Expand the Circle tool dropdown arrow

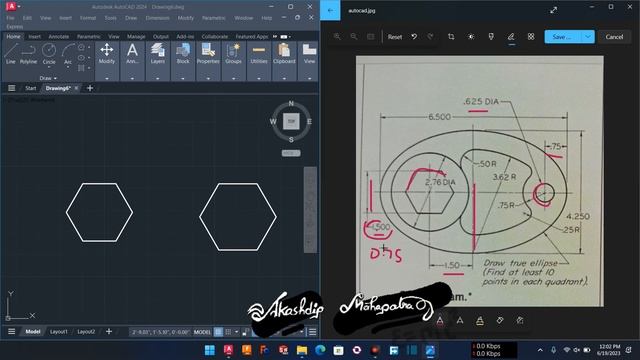tap(49, 67)
